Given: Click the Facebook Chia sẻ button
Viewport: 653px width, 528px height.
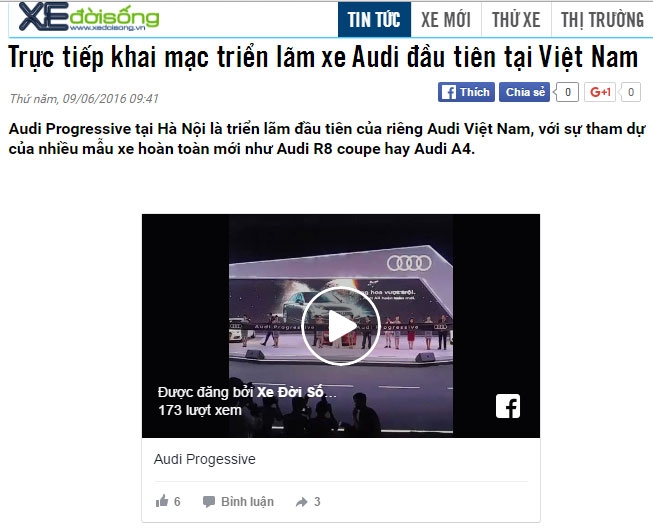Looking at the screenshot, I should pyautogui.click(x=524, y=92).
